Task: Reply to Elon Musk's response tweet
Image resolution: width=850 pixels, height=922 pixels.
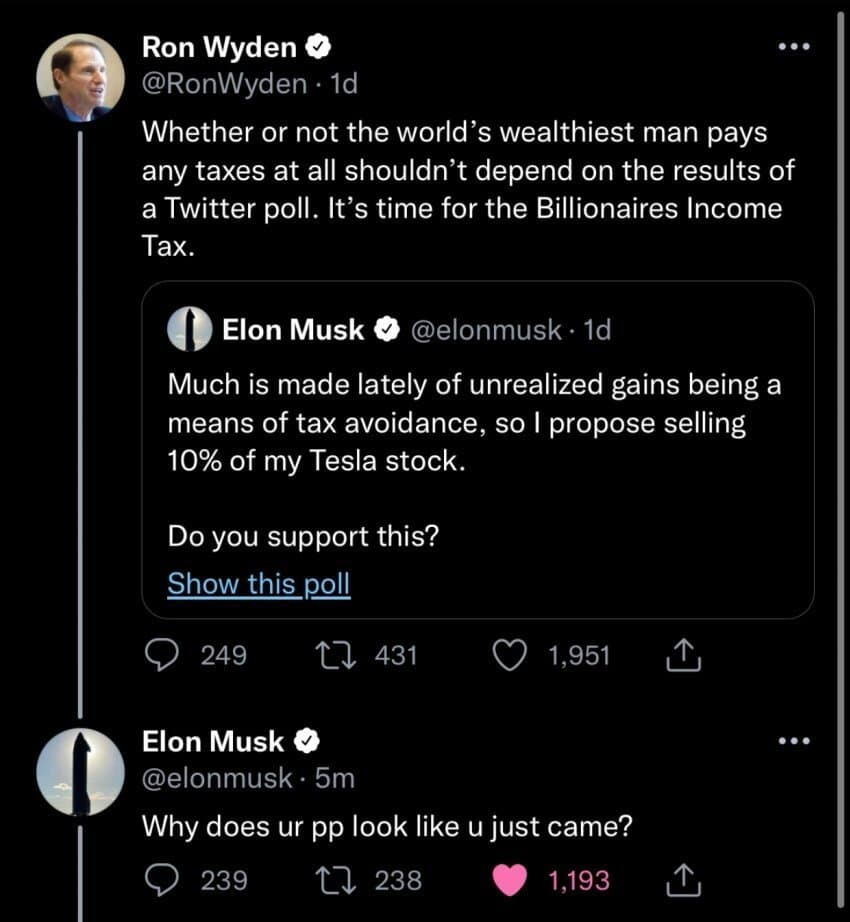Action: tap(162, 879)
